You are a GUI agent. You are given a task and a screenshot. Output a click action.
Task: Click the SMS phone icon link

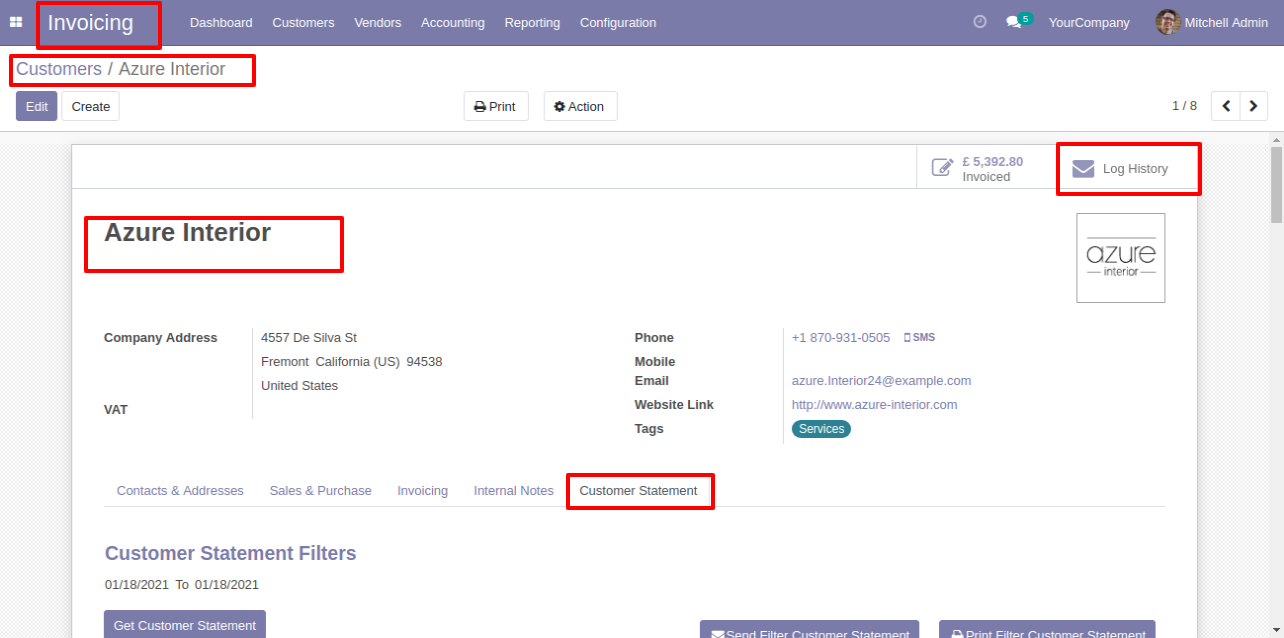(919, 338)
